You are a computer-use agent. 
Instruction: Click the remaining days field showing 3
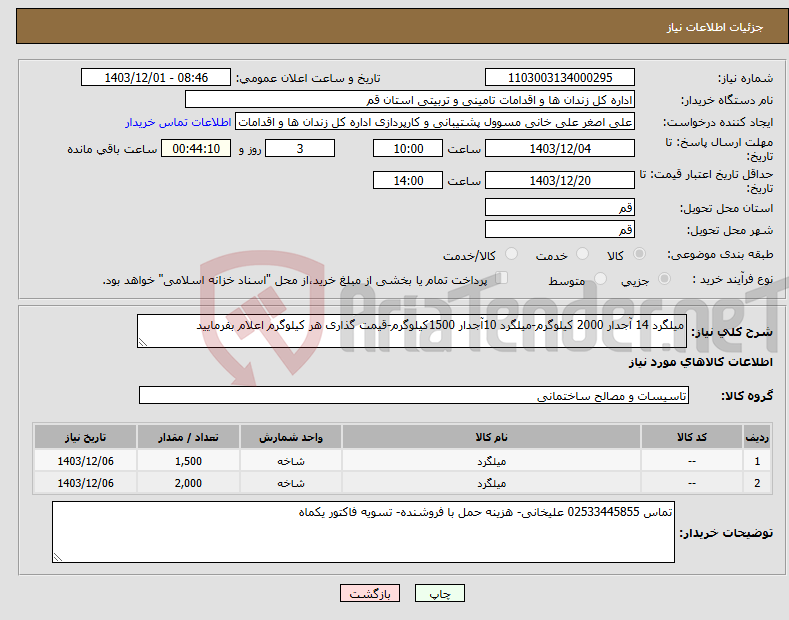[x=300, y=148]
